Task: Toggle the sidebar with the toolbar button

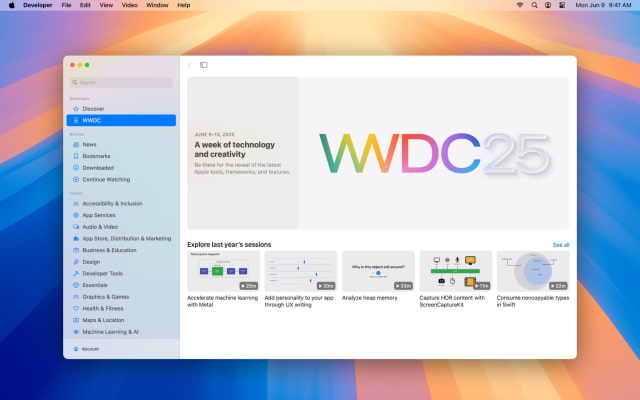Action: point(203,65)
